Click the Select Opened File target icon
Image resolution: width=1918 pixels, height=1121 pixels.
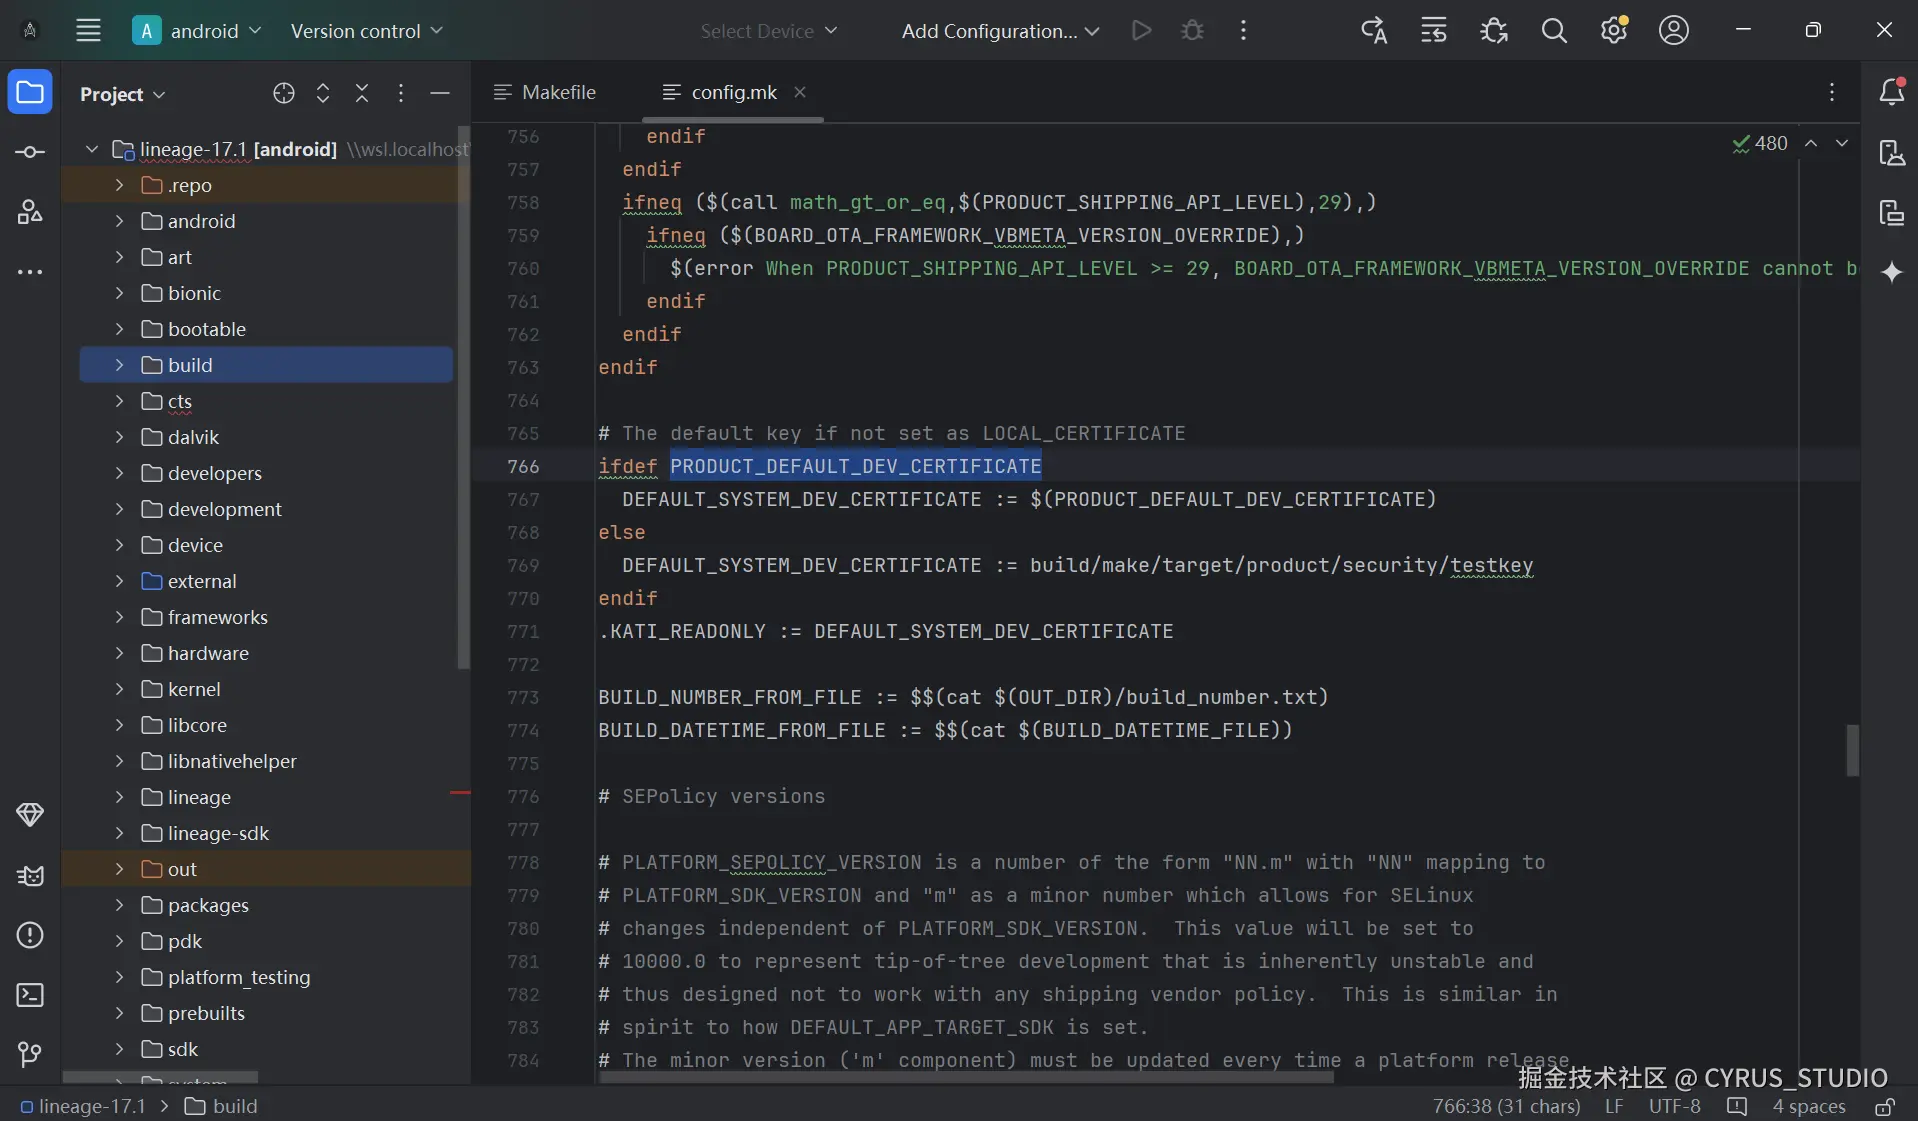tap(284, 93)
